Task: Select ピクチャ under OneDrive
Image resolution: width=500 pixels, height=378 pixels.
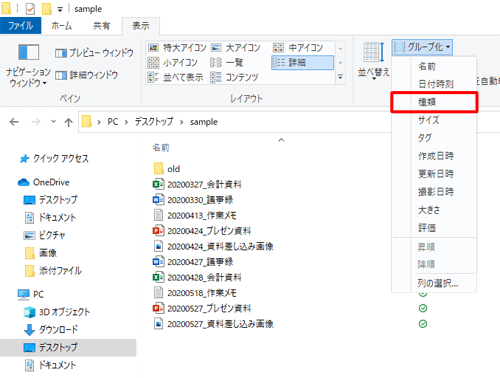Action: [x=44, y=235]
